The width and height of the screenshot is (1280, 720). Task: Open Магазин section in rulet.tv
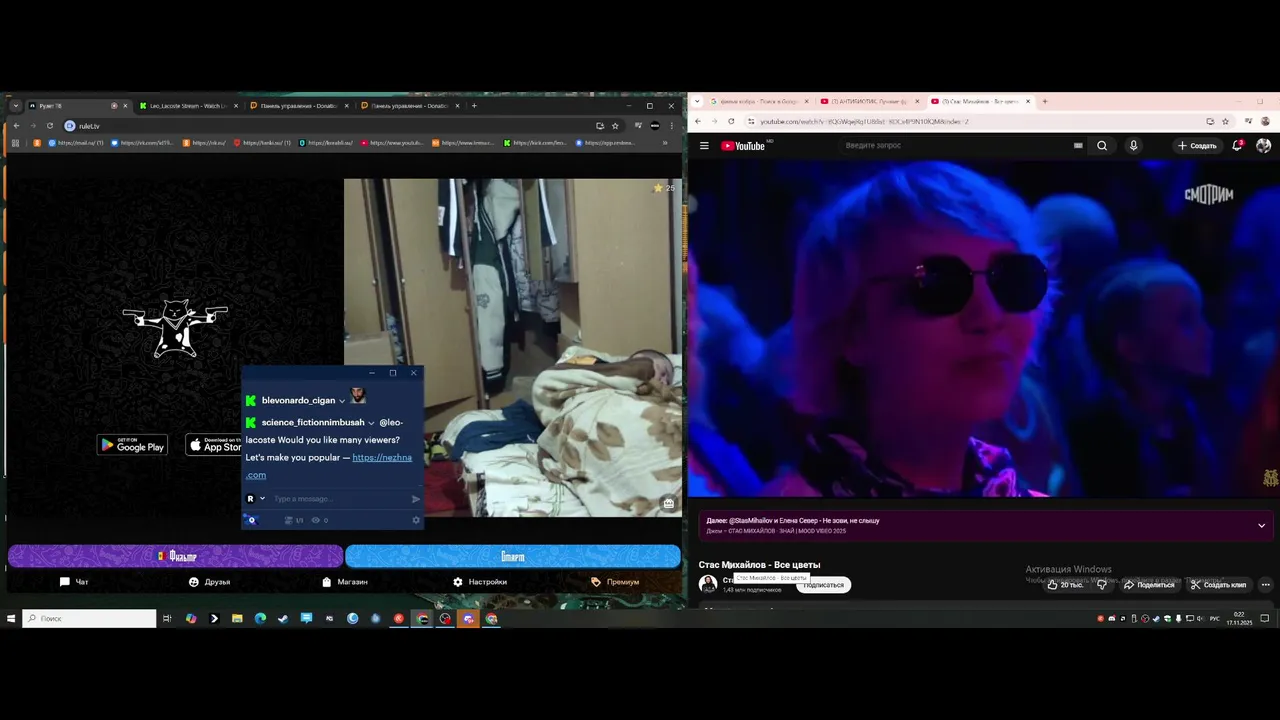(x=345, y=581)
